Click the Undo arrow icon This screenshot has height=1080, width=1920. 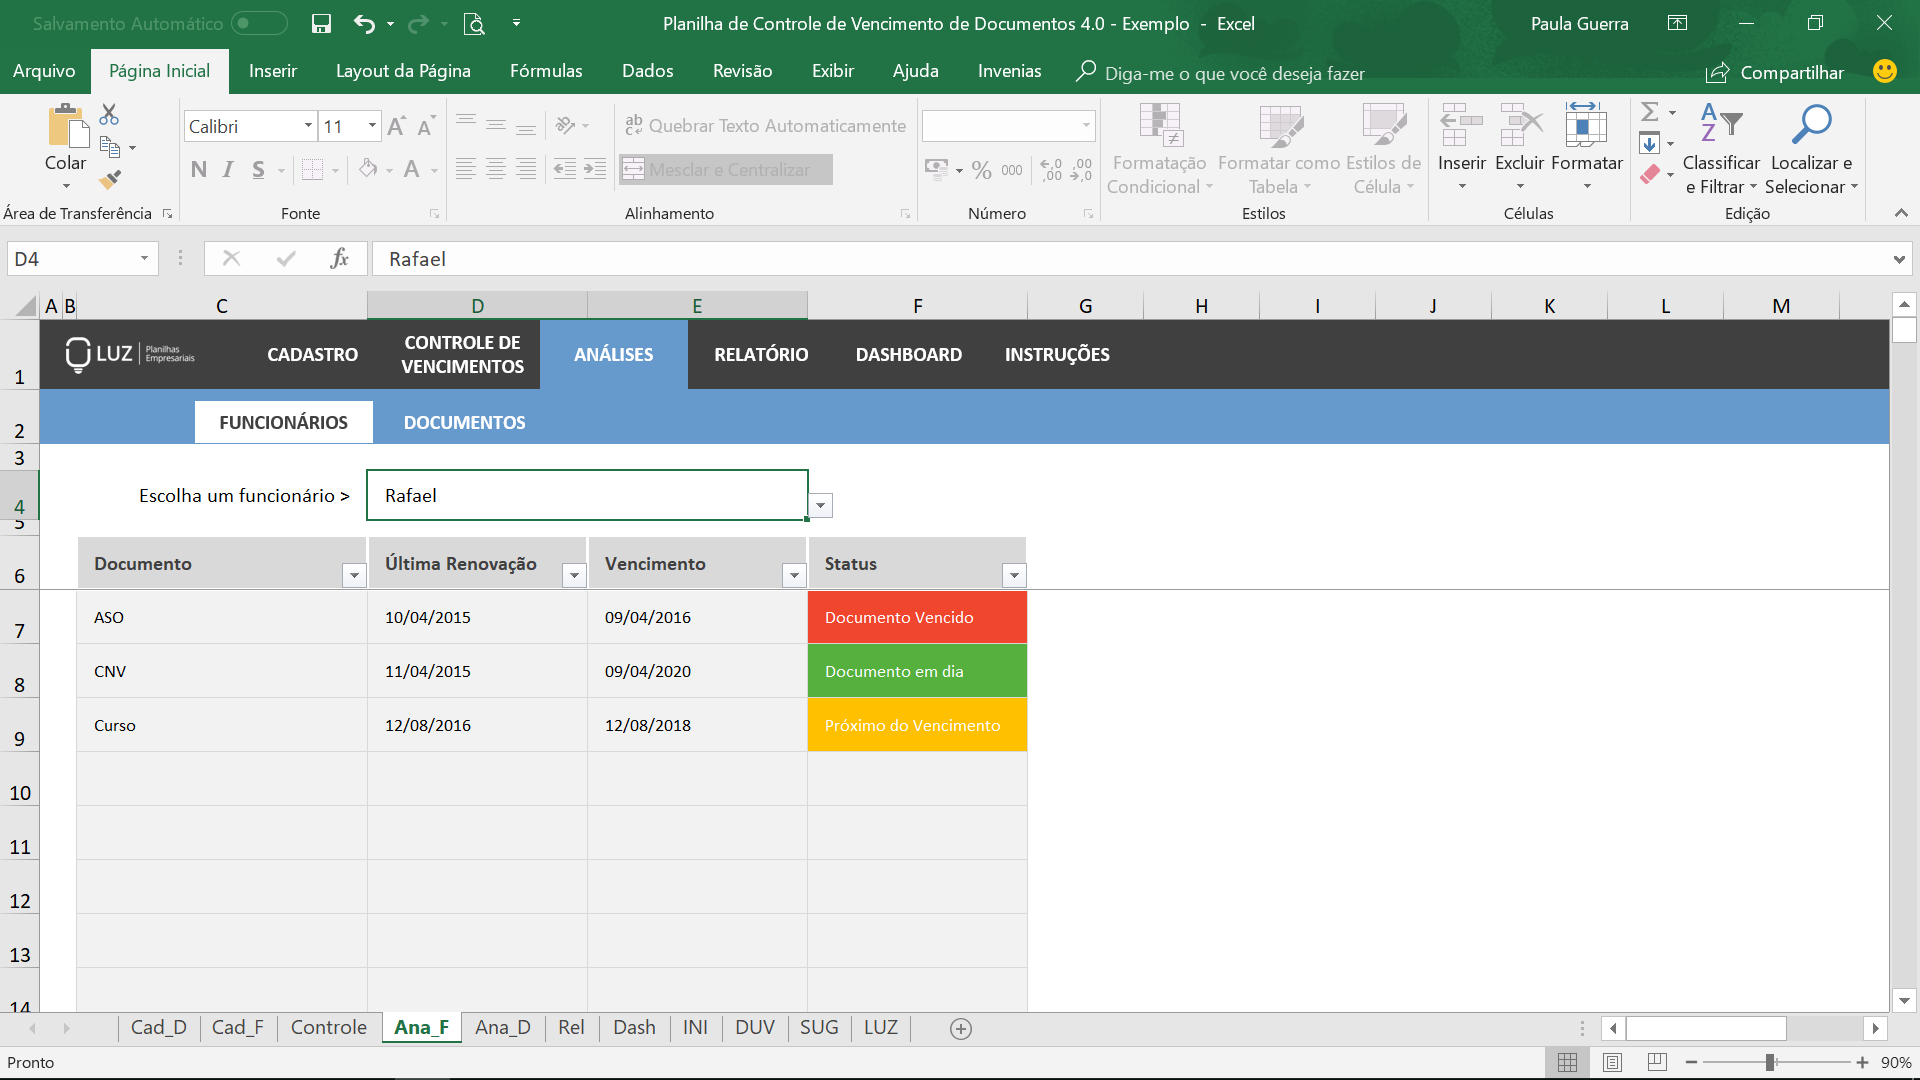[x=364, y=23]
